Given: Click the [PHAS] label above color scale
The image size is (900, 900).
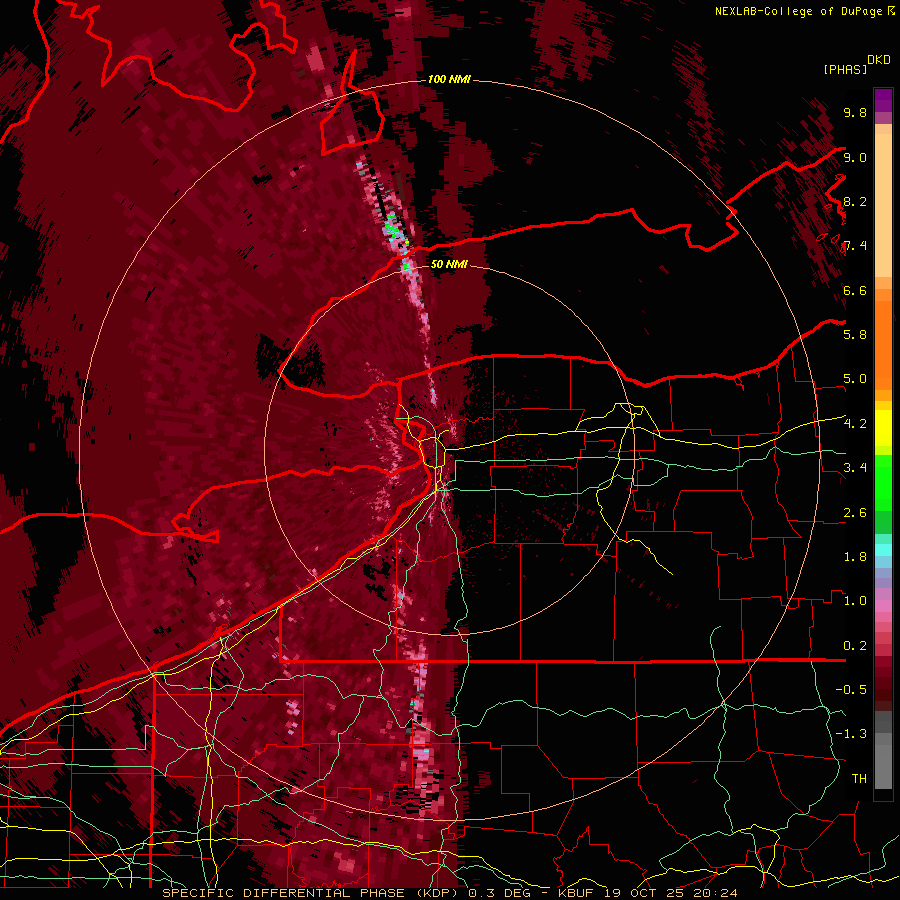Looking at the screenshot, I should tap(845, 69).
